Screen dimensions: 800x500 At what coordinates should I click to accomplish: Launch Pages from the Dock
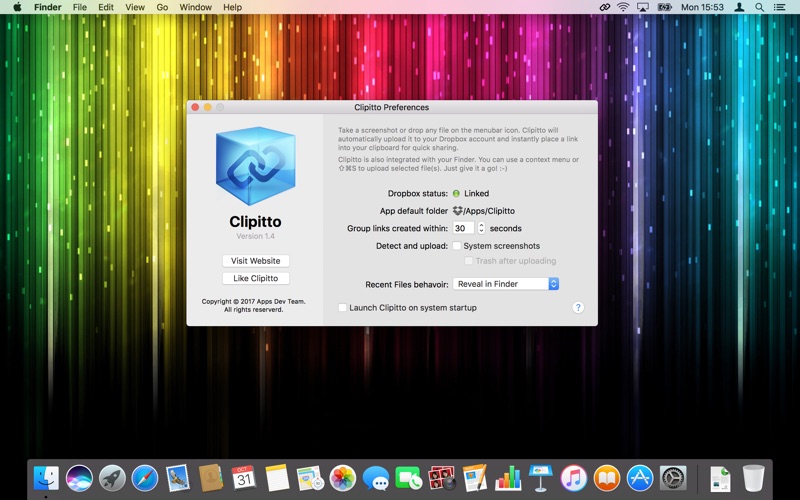pos(475,478)
